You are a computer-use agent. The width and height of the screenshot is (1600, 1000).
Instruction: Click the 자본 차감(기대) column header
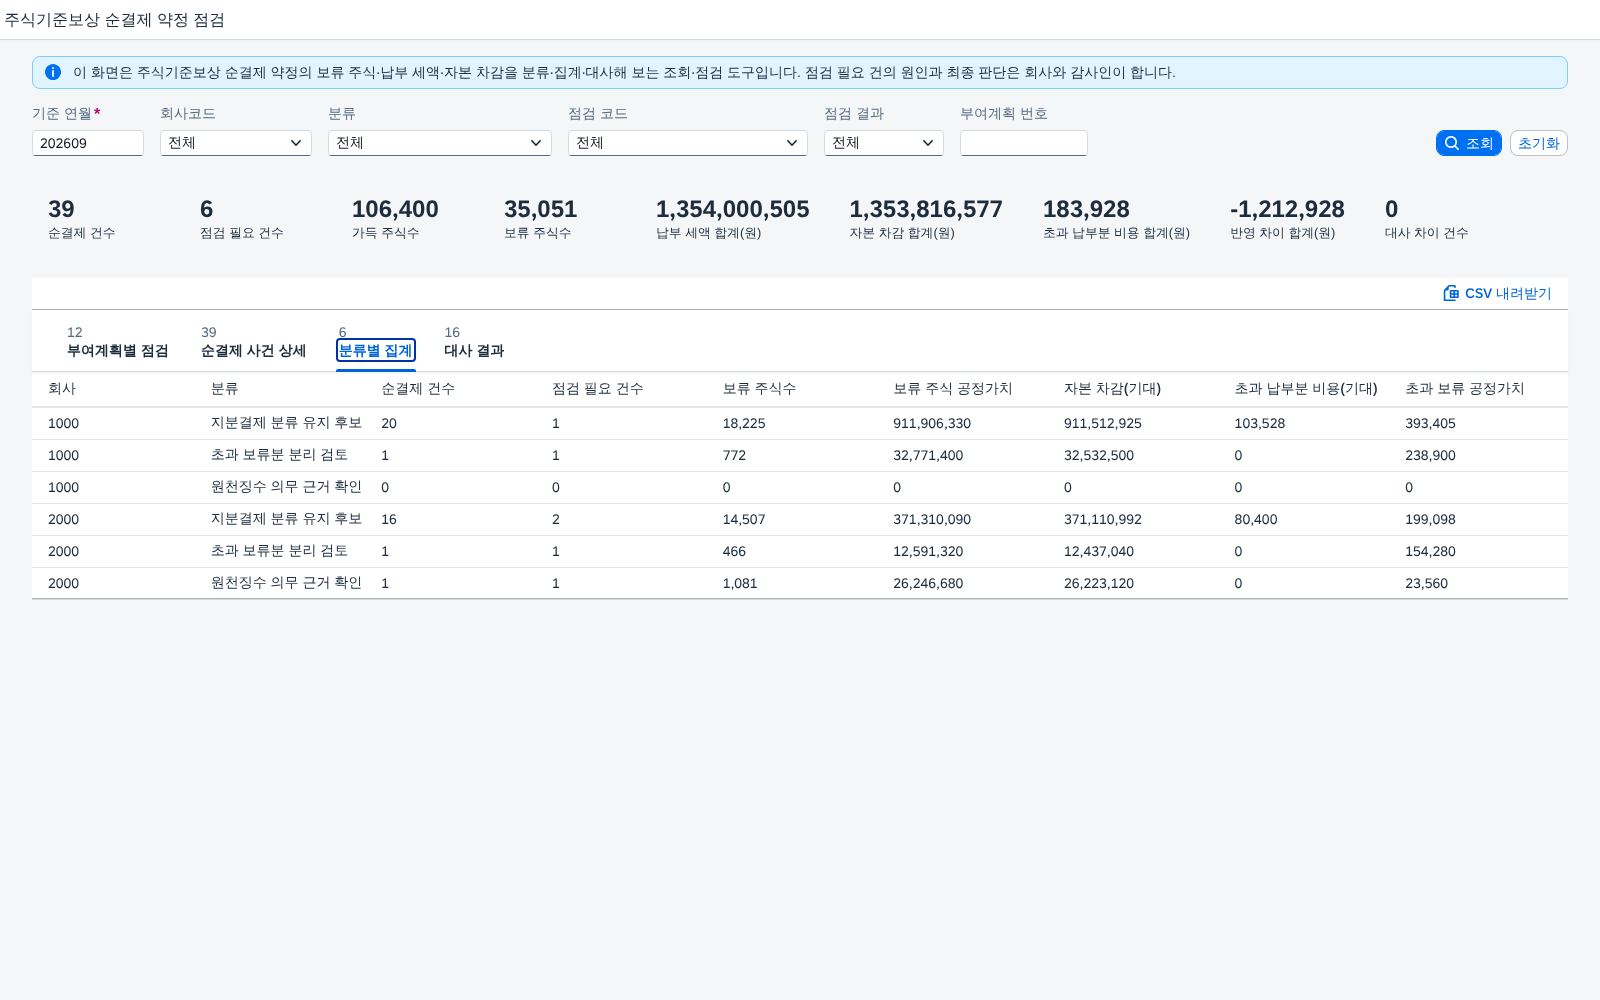pos(1111,389)
